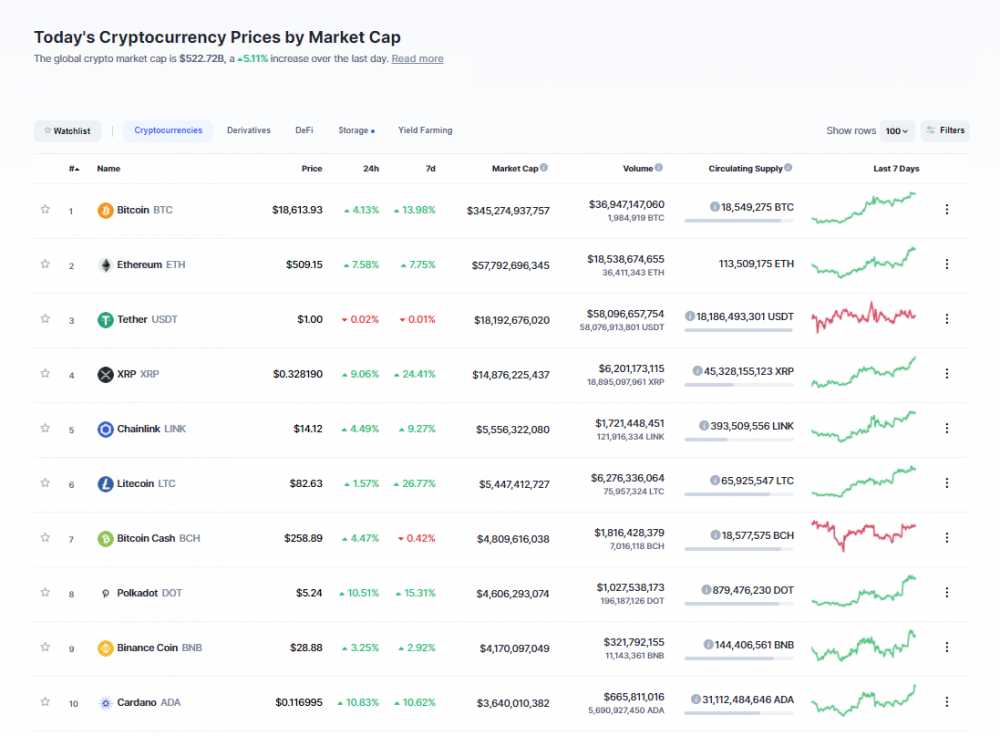Open Tether's Last 7 Days sparkline chart
Viewport: 1000px width, 736px height.
click(864, 317)
